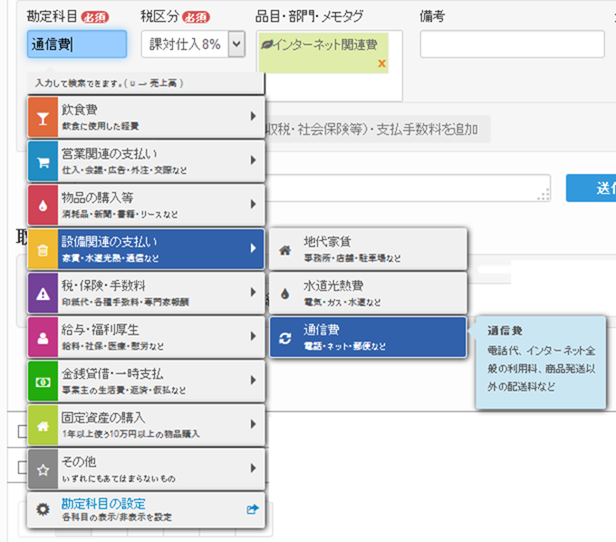Screen dimensions: 616x542
Task: Click the purple warning icon for 税・保険・手数料
Action: click(x=42, y=293)
